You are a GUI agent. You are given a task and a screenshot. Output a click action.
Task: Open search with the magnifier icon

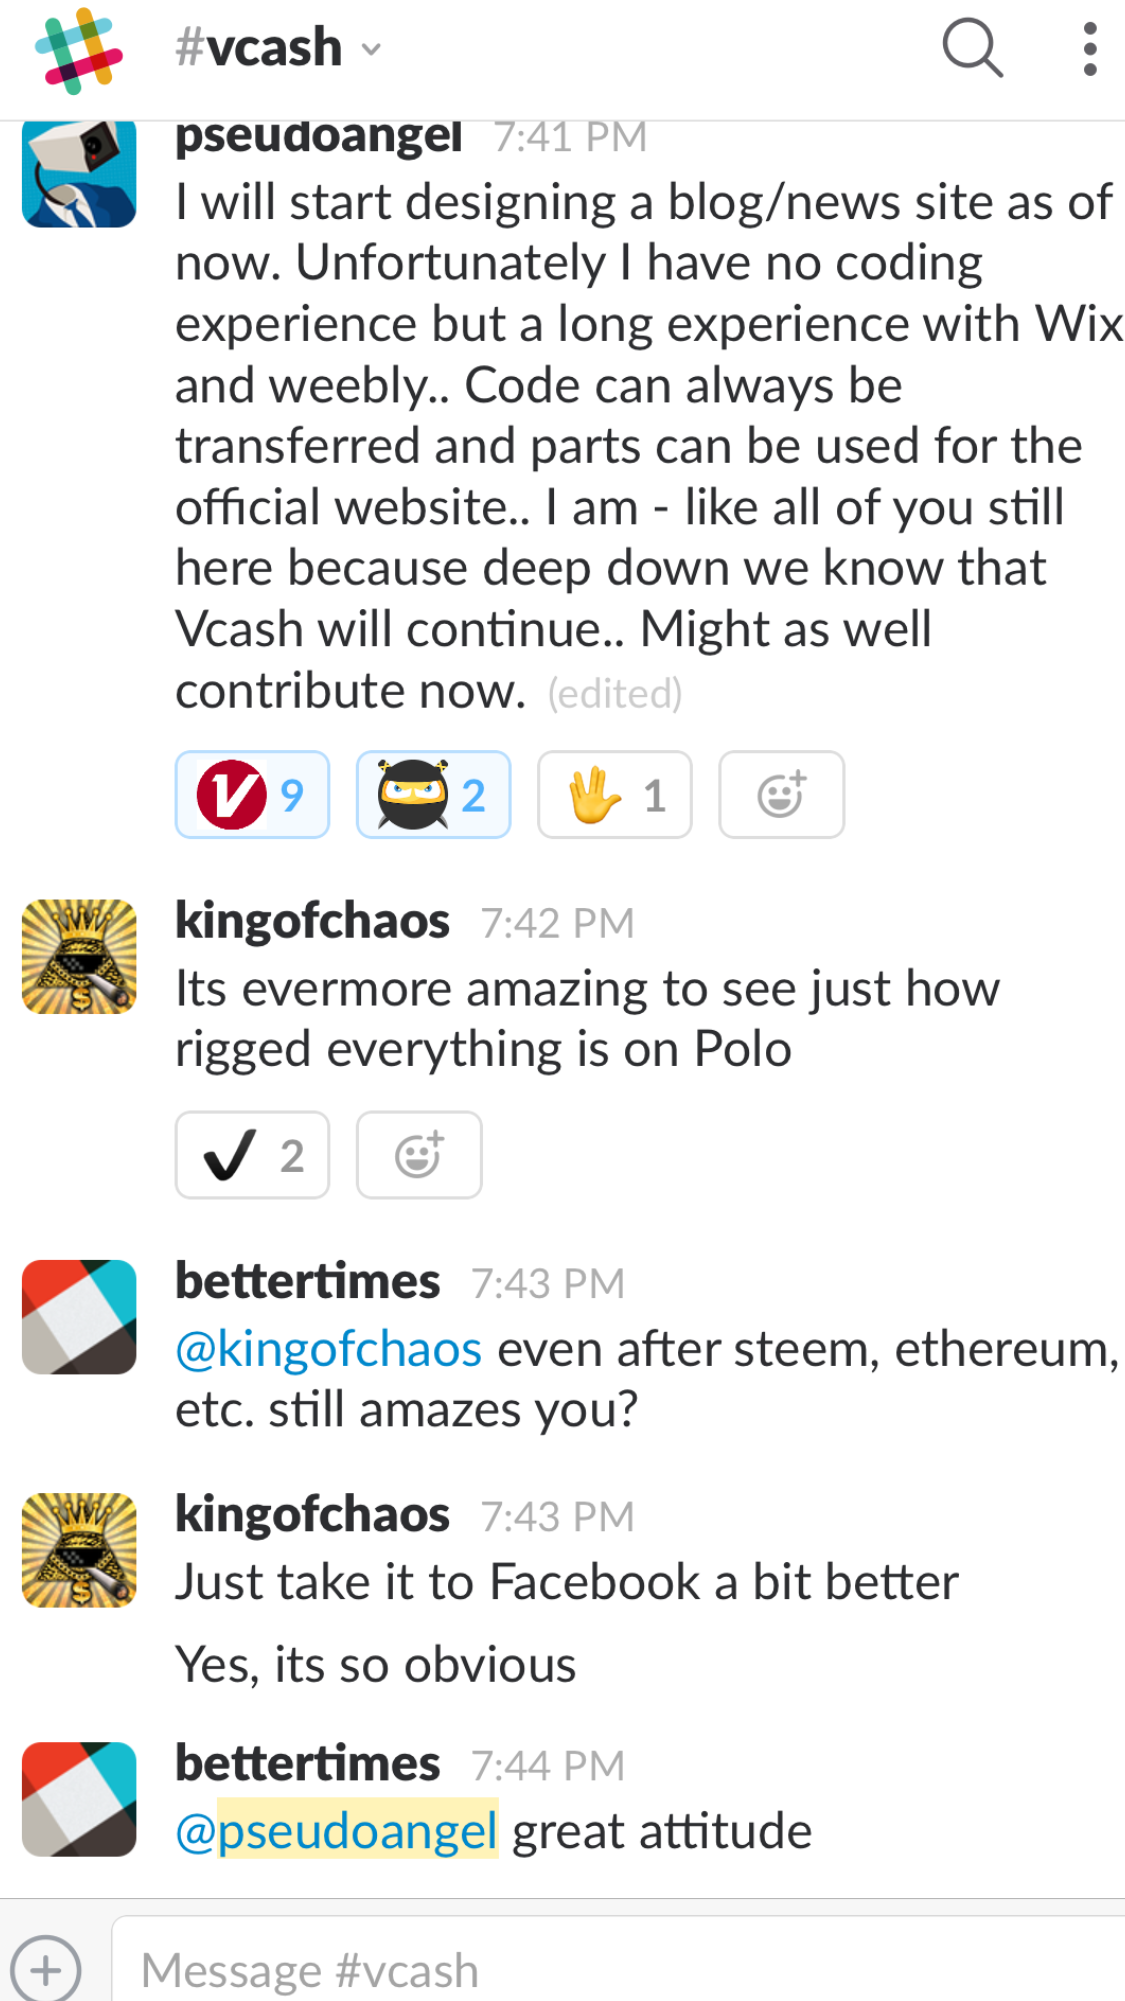click(972, 47)
